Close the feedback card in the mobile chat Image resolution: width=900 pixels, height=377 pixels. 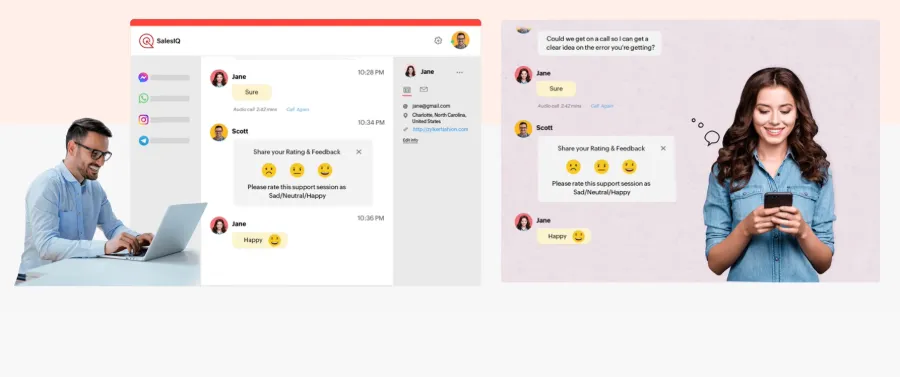coord(663,148)
